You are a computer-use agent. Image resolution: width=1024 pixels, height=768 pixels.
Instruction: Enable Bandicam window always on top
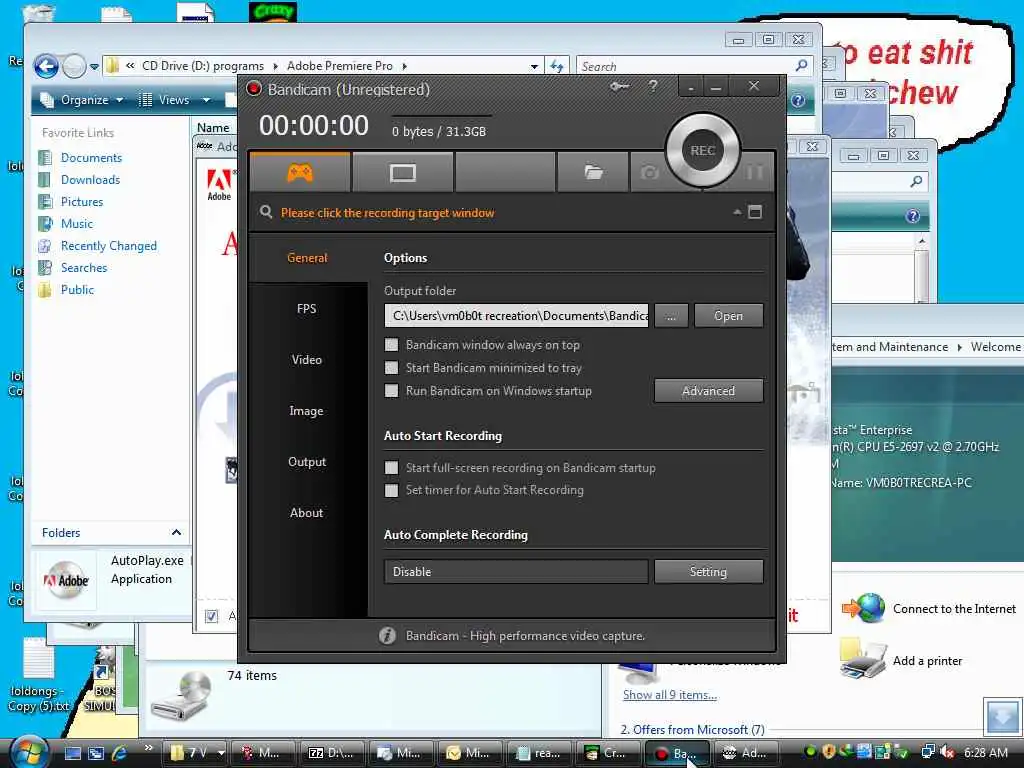(391, 345)
